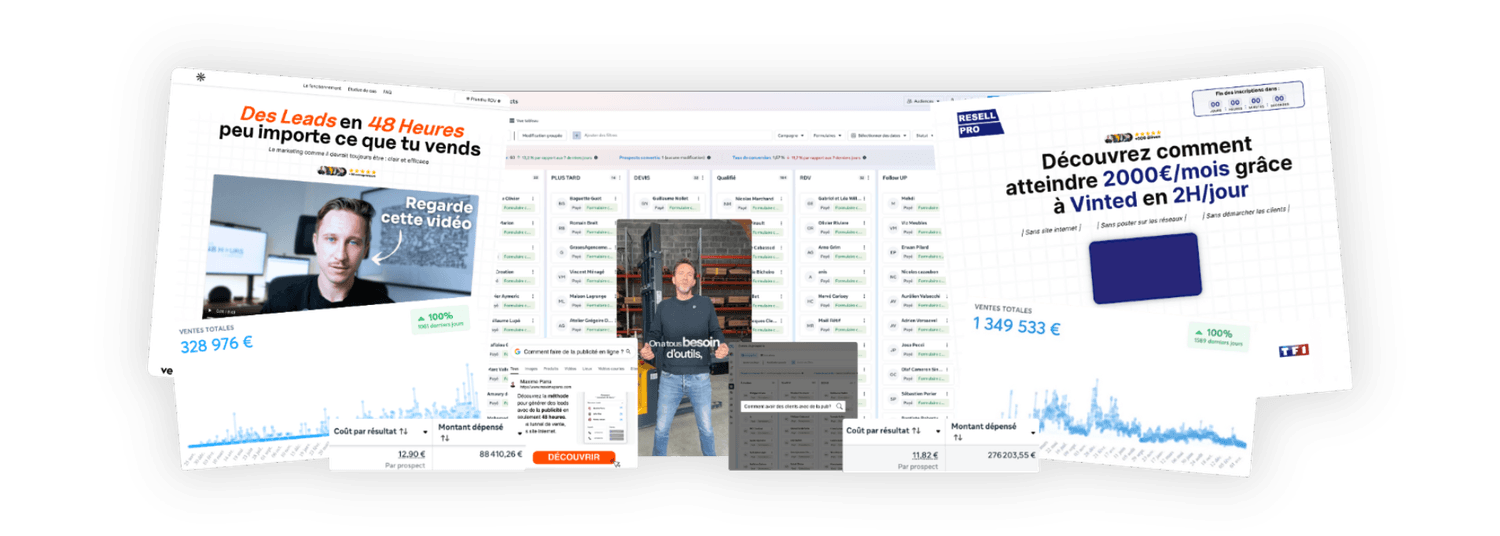
Task: Click the TF1 logo
Action: coord(1293,350)
